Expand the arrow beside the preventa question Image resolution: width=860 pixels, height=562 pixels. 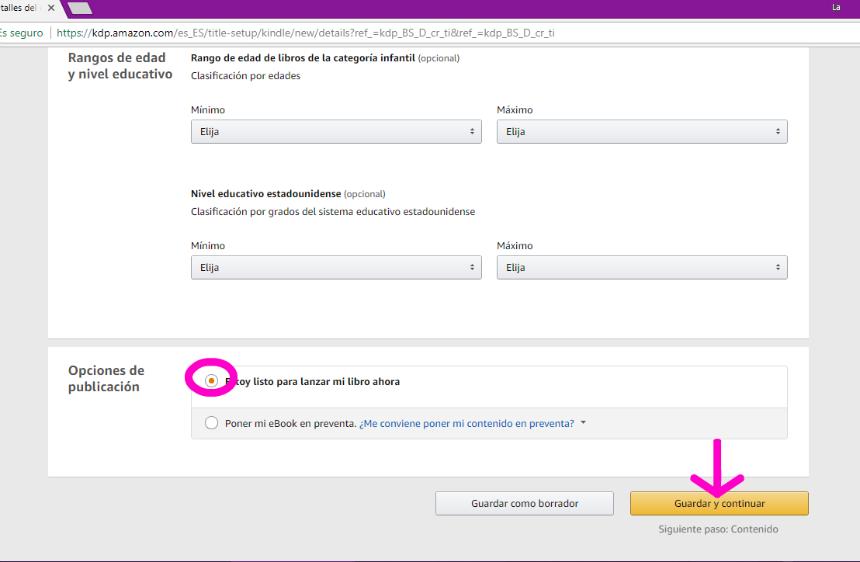[x=583, y=423]
